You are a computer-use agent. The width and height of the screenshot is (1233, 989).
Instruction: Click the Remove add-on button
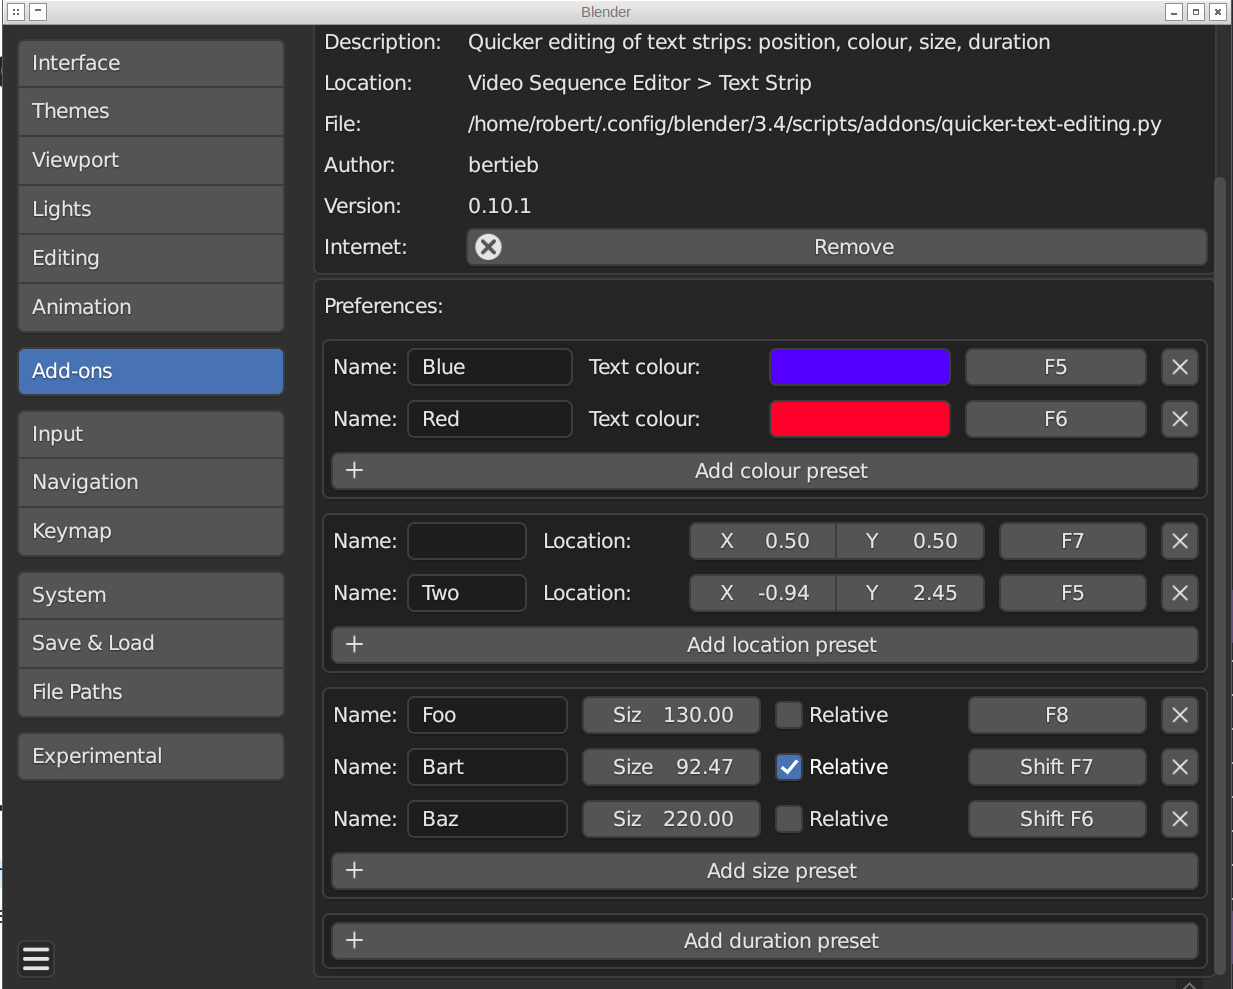coord(837,247)
